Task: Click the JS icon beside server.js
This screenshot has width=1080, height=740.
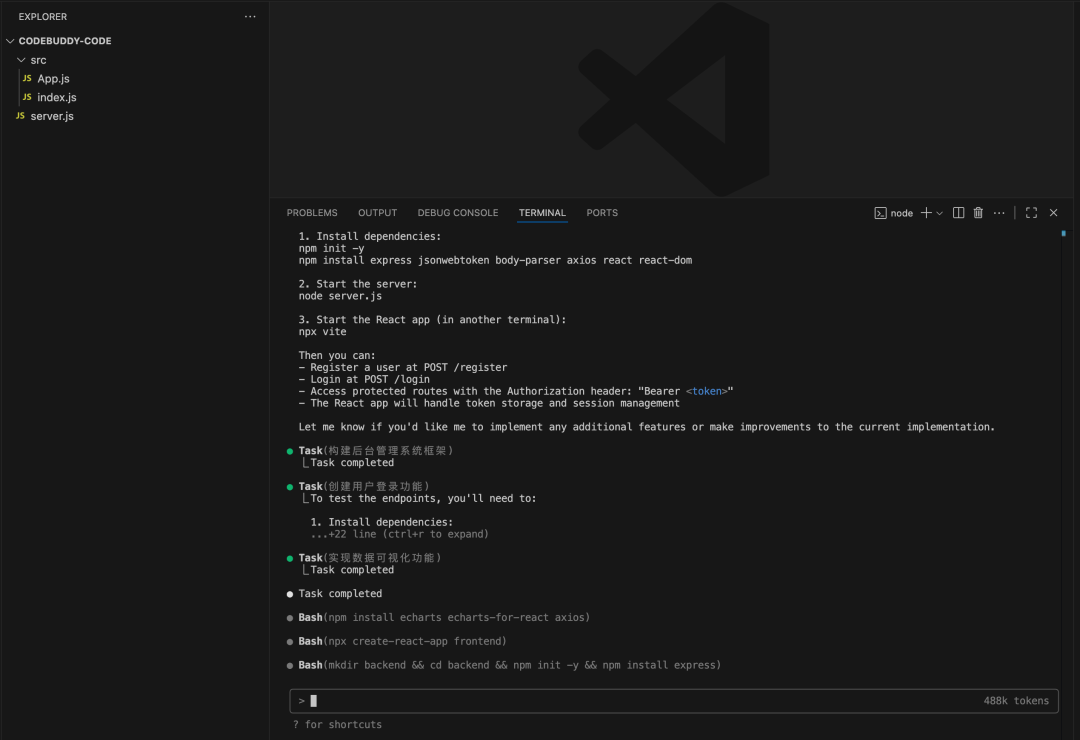Action: pyautogui.click(x=20, y=116)
